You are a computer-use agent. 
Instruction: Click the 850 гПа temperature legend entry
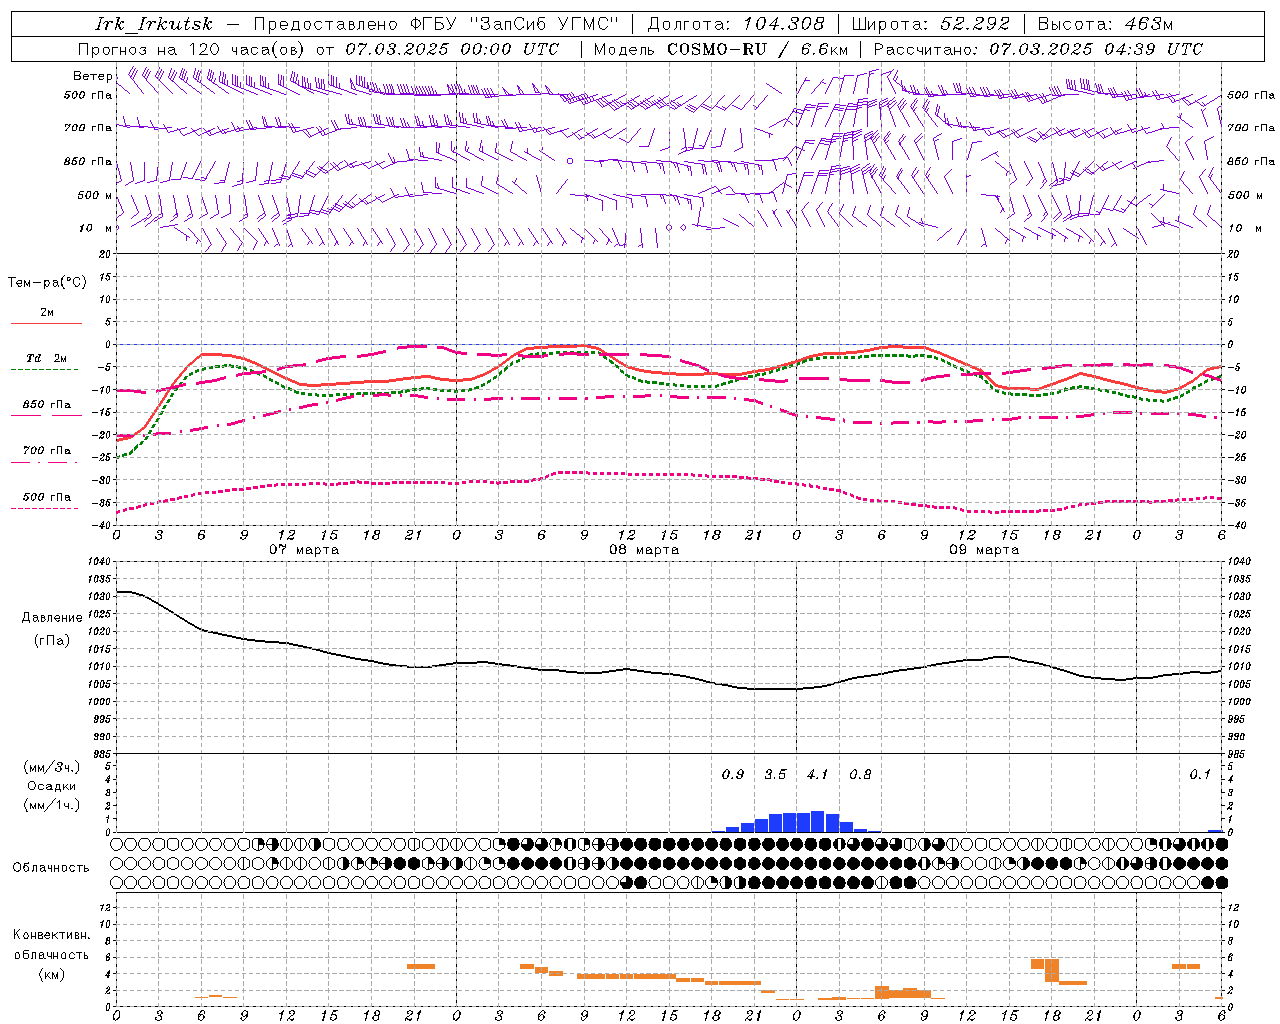(46, 405)
